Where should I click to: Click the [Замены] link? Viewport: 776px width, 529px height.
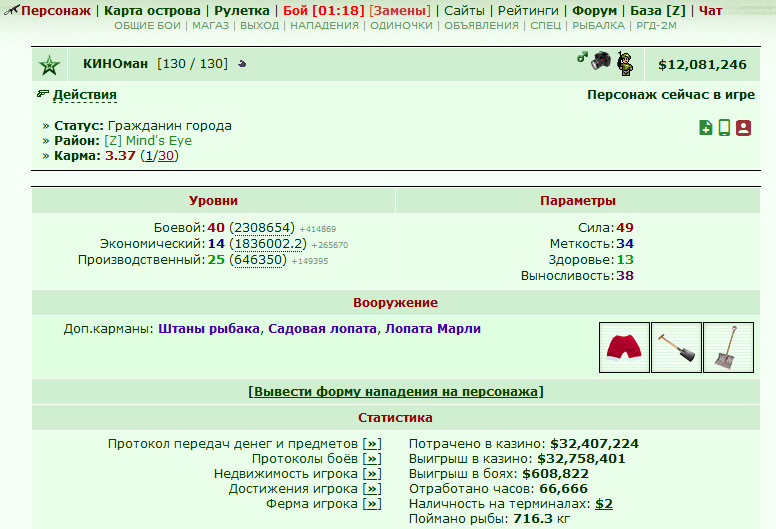point(400,10)
